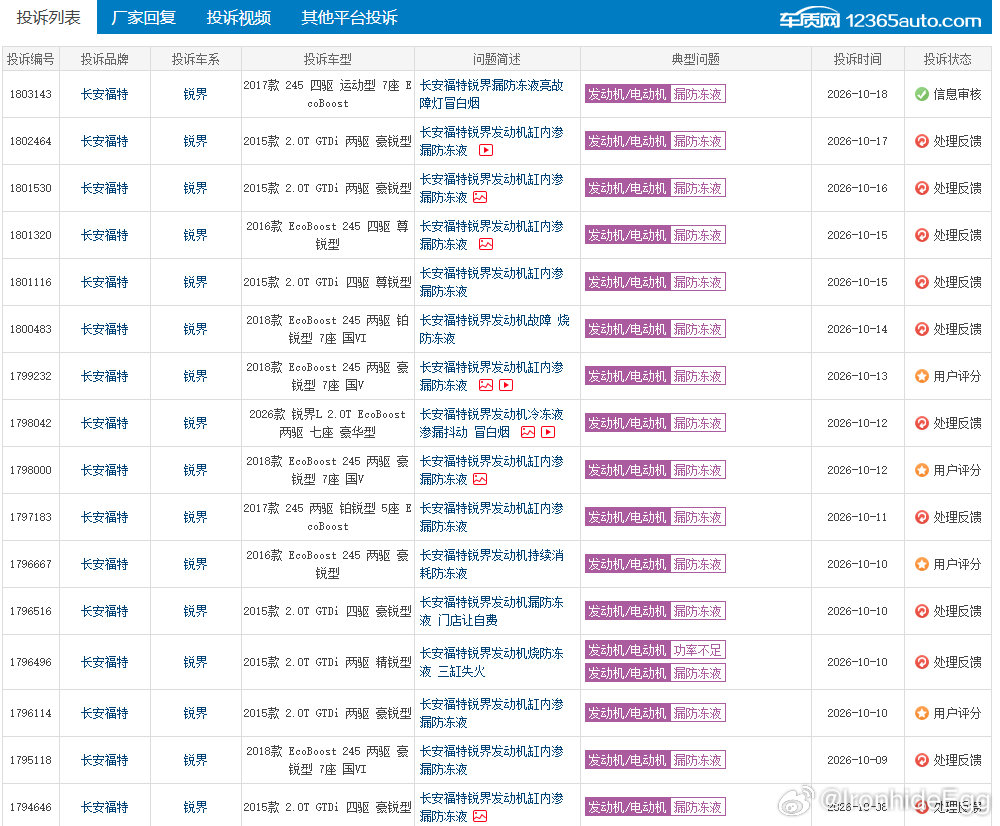The image size is (1000, 826).
Task: Open complaint 长安福特锐界发动机持续消耗防冻液
Action: [x=492, y=564]
